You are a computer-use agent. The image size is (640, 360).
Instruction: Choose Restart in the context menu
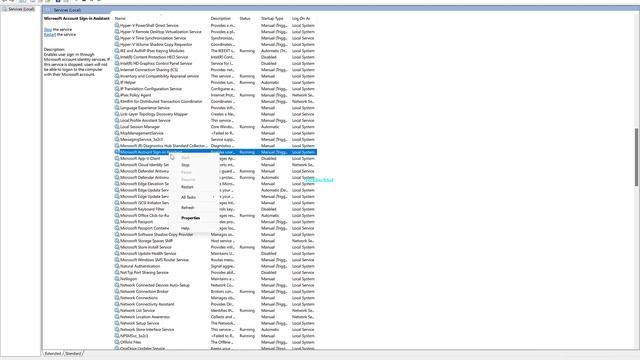[x=187, y=187]
